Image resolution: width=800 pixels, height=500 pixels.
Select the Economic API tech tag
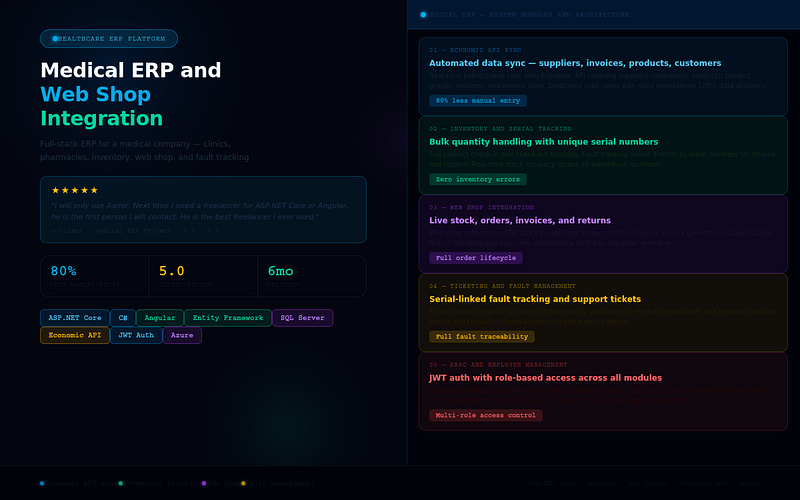click(x=75, y=335)
